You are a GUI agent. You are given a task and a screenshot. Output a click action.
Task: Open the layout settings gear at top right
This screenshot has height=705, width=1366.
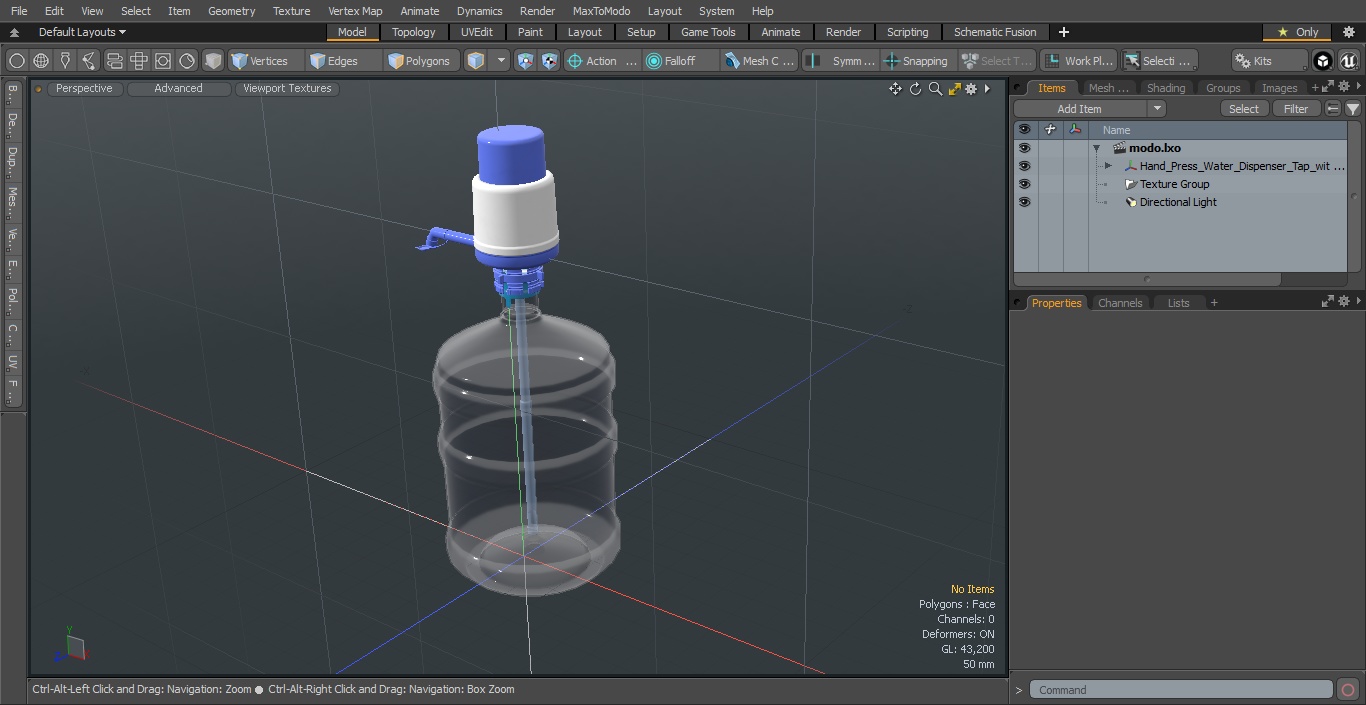[1348, 32]
